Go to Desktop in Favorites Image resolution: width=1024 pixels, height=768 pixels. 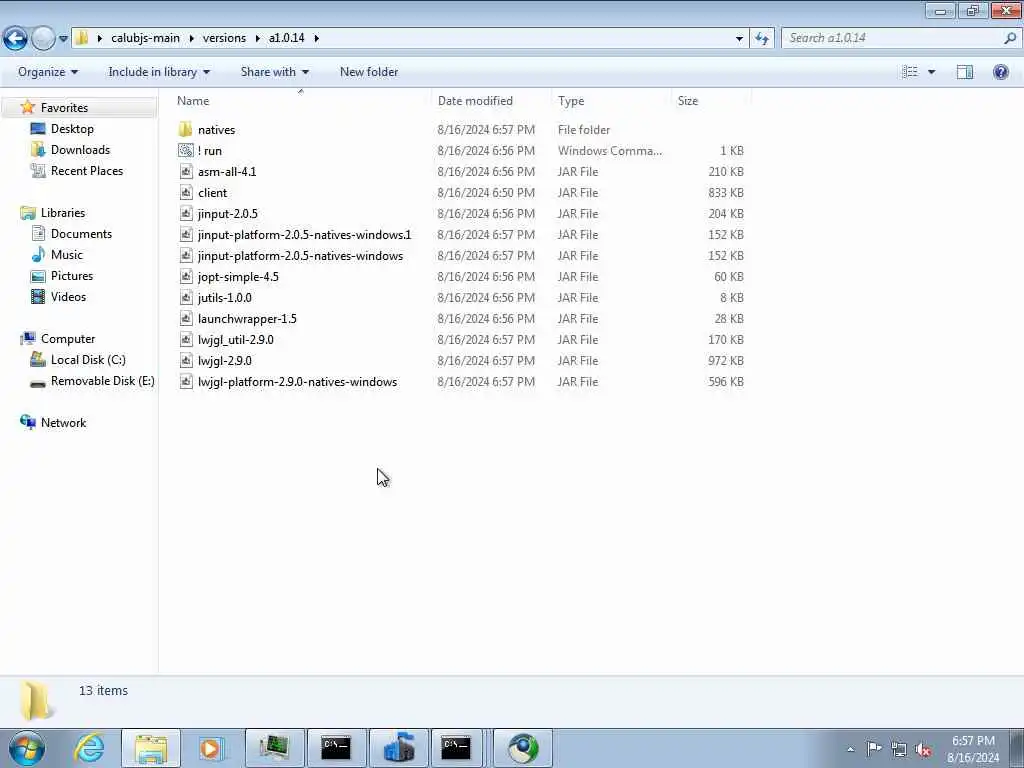coord(72,129)
